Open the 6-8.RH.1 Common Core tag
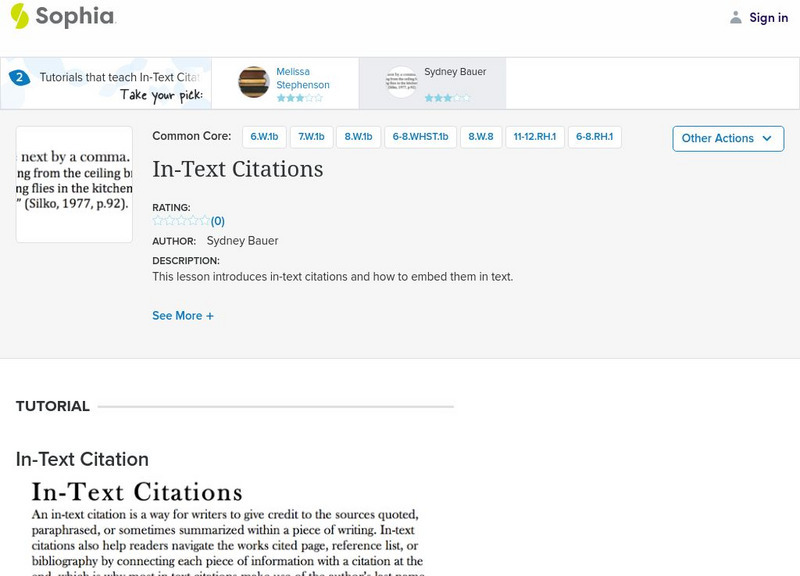This screenshot has height=576, width=800. point(594,137)
